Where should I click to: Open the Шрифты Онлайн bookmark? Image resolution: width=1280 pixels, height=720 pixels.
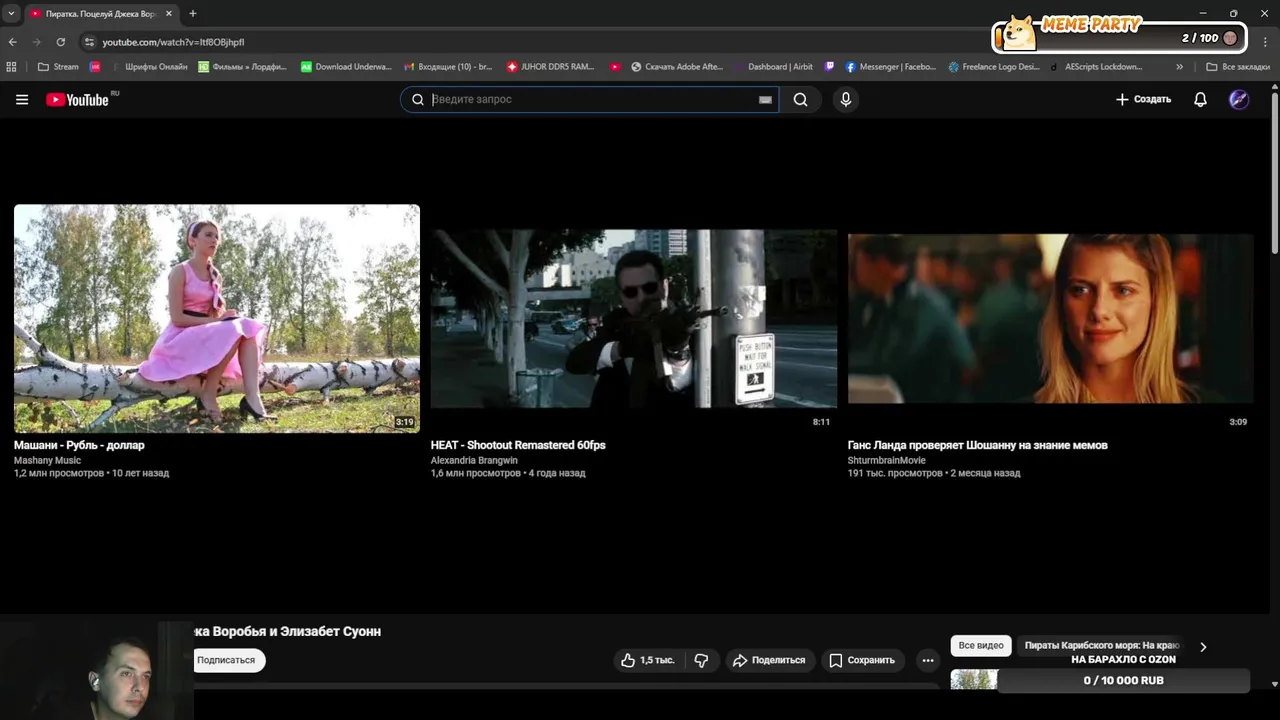148,67
